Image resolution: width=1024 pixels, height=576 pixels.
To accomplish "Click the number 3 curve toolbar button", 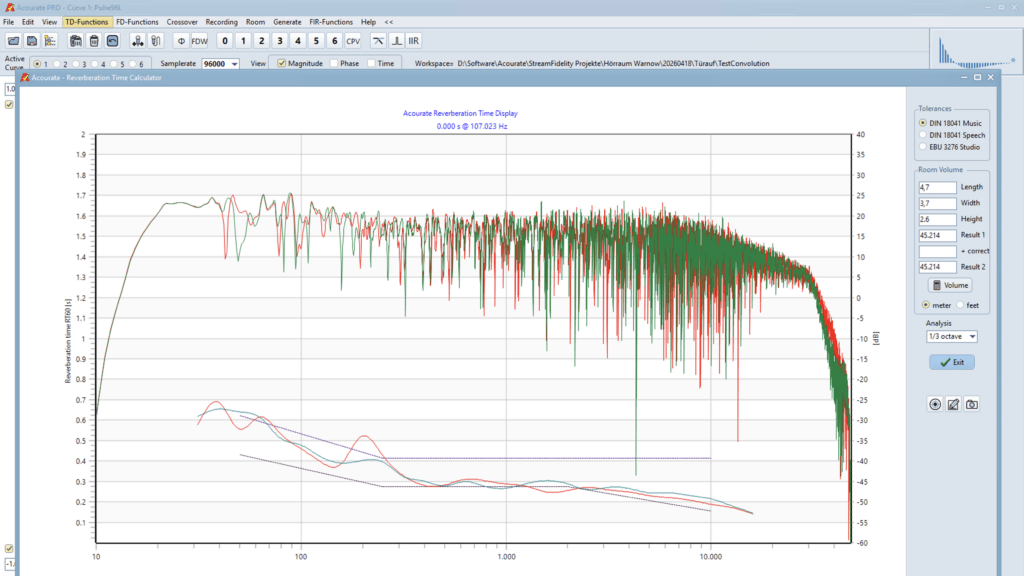I will 279,41.
